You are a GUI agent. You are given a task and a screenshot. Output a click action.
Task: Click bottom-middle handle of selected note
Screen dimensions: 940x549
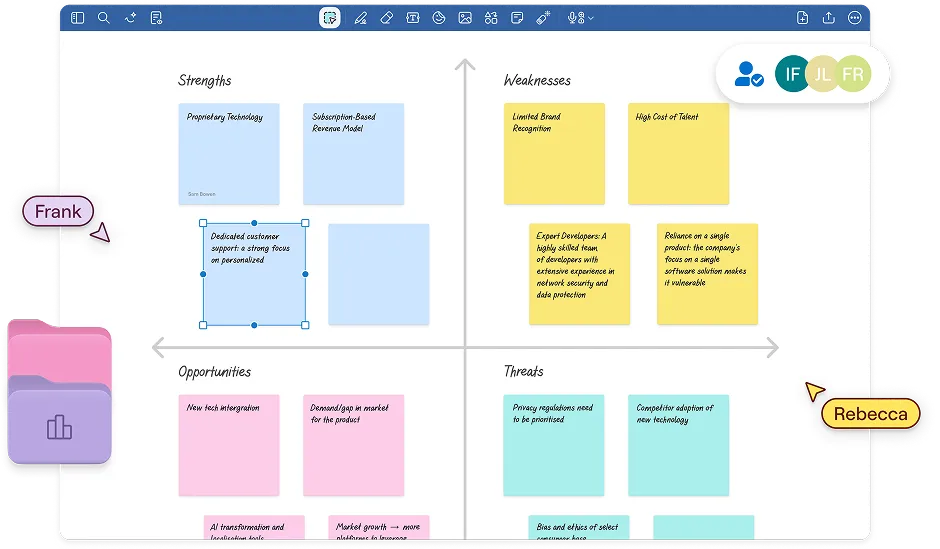click(254, 325)
